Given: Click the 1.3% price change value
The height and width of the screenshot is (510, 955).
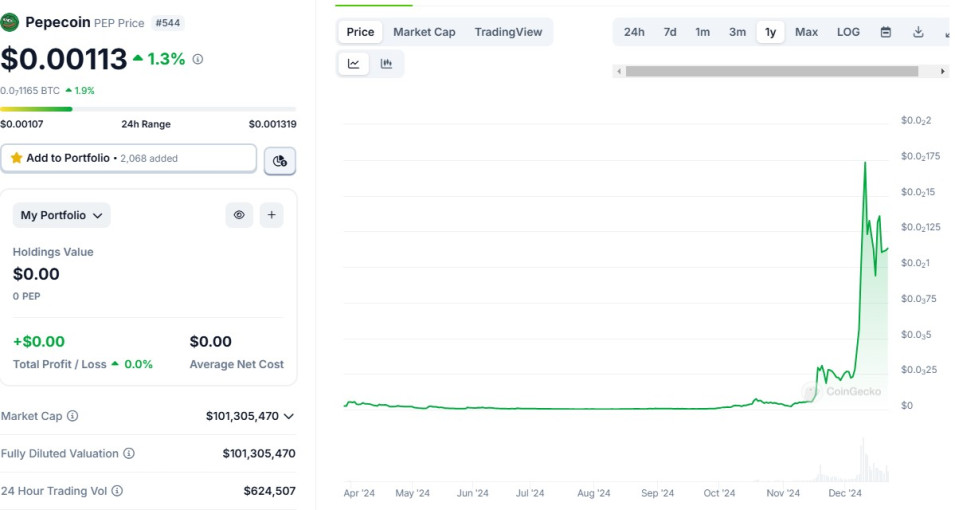Looking at the screenshot, I should [166, 59].
